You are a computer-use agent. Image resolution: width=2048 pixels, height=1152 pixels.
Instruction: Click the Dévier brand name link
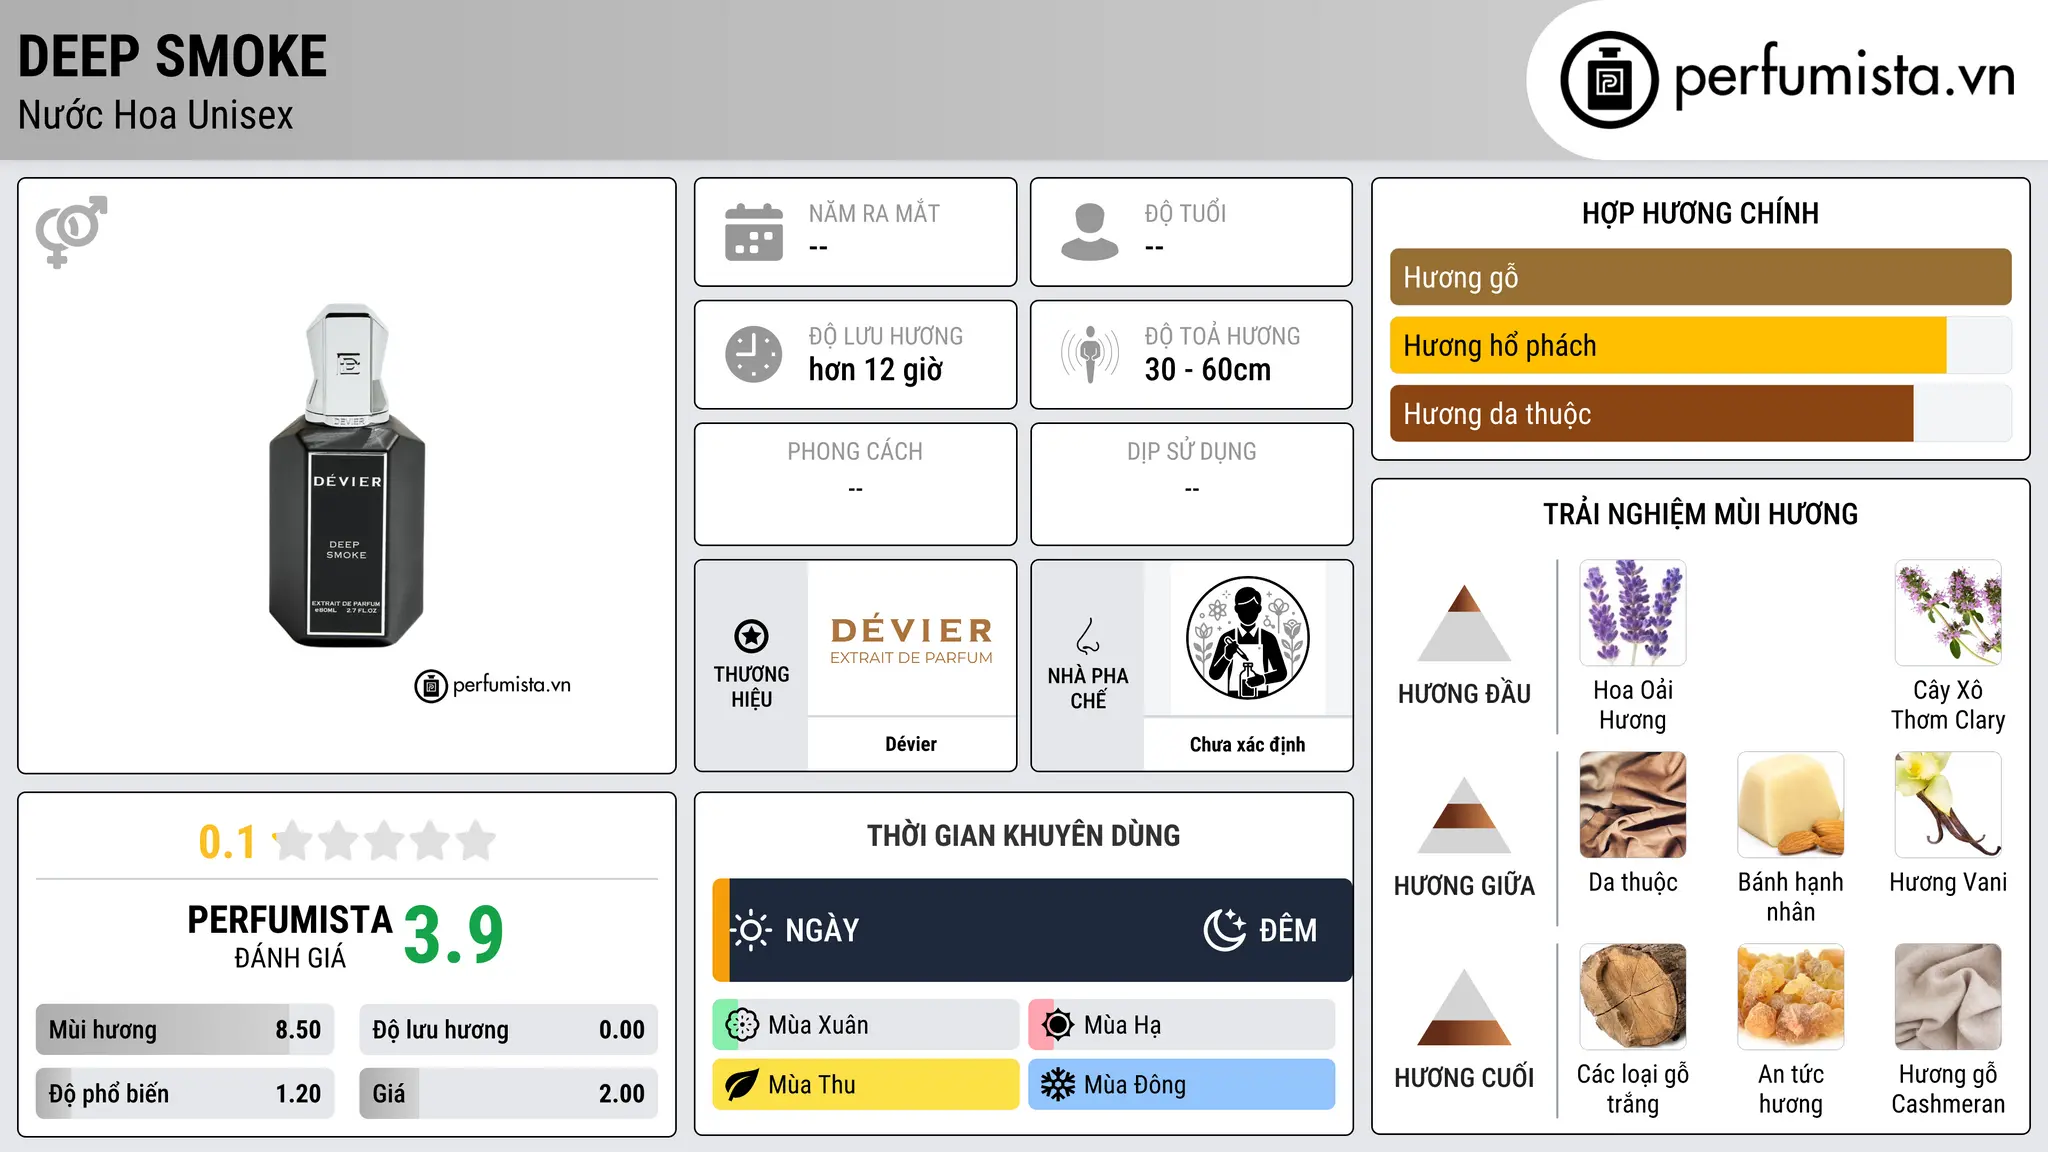(x=911, y=744)
